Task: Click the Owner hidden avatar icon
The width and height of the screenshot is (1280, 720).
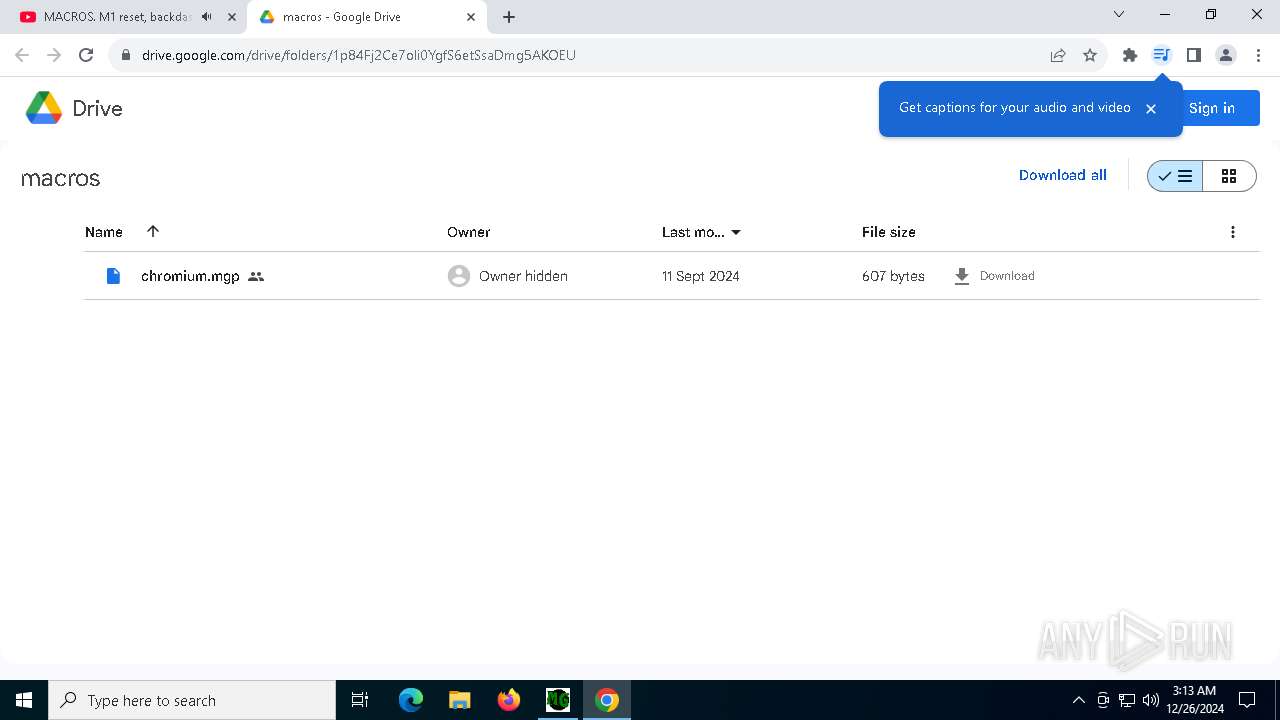Action: click(459, 276)
